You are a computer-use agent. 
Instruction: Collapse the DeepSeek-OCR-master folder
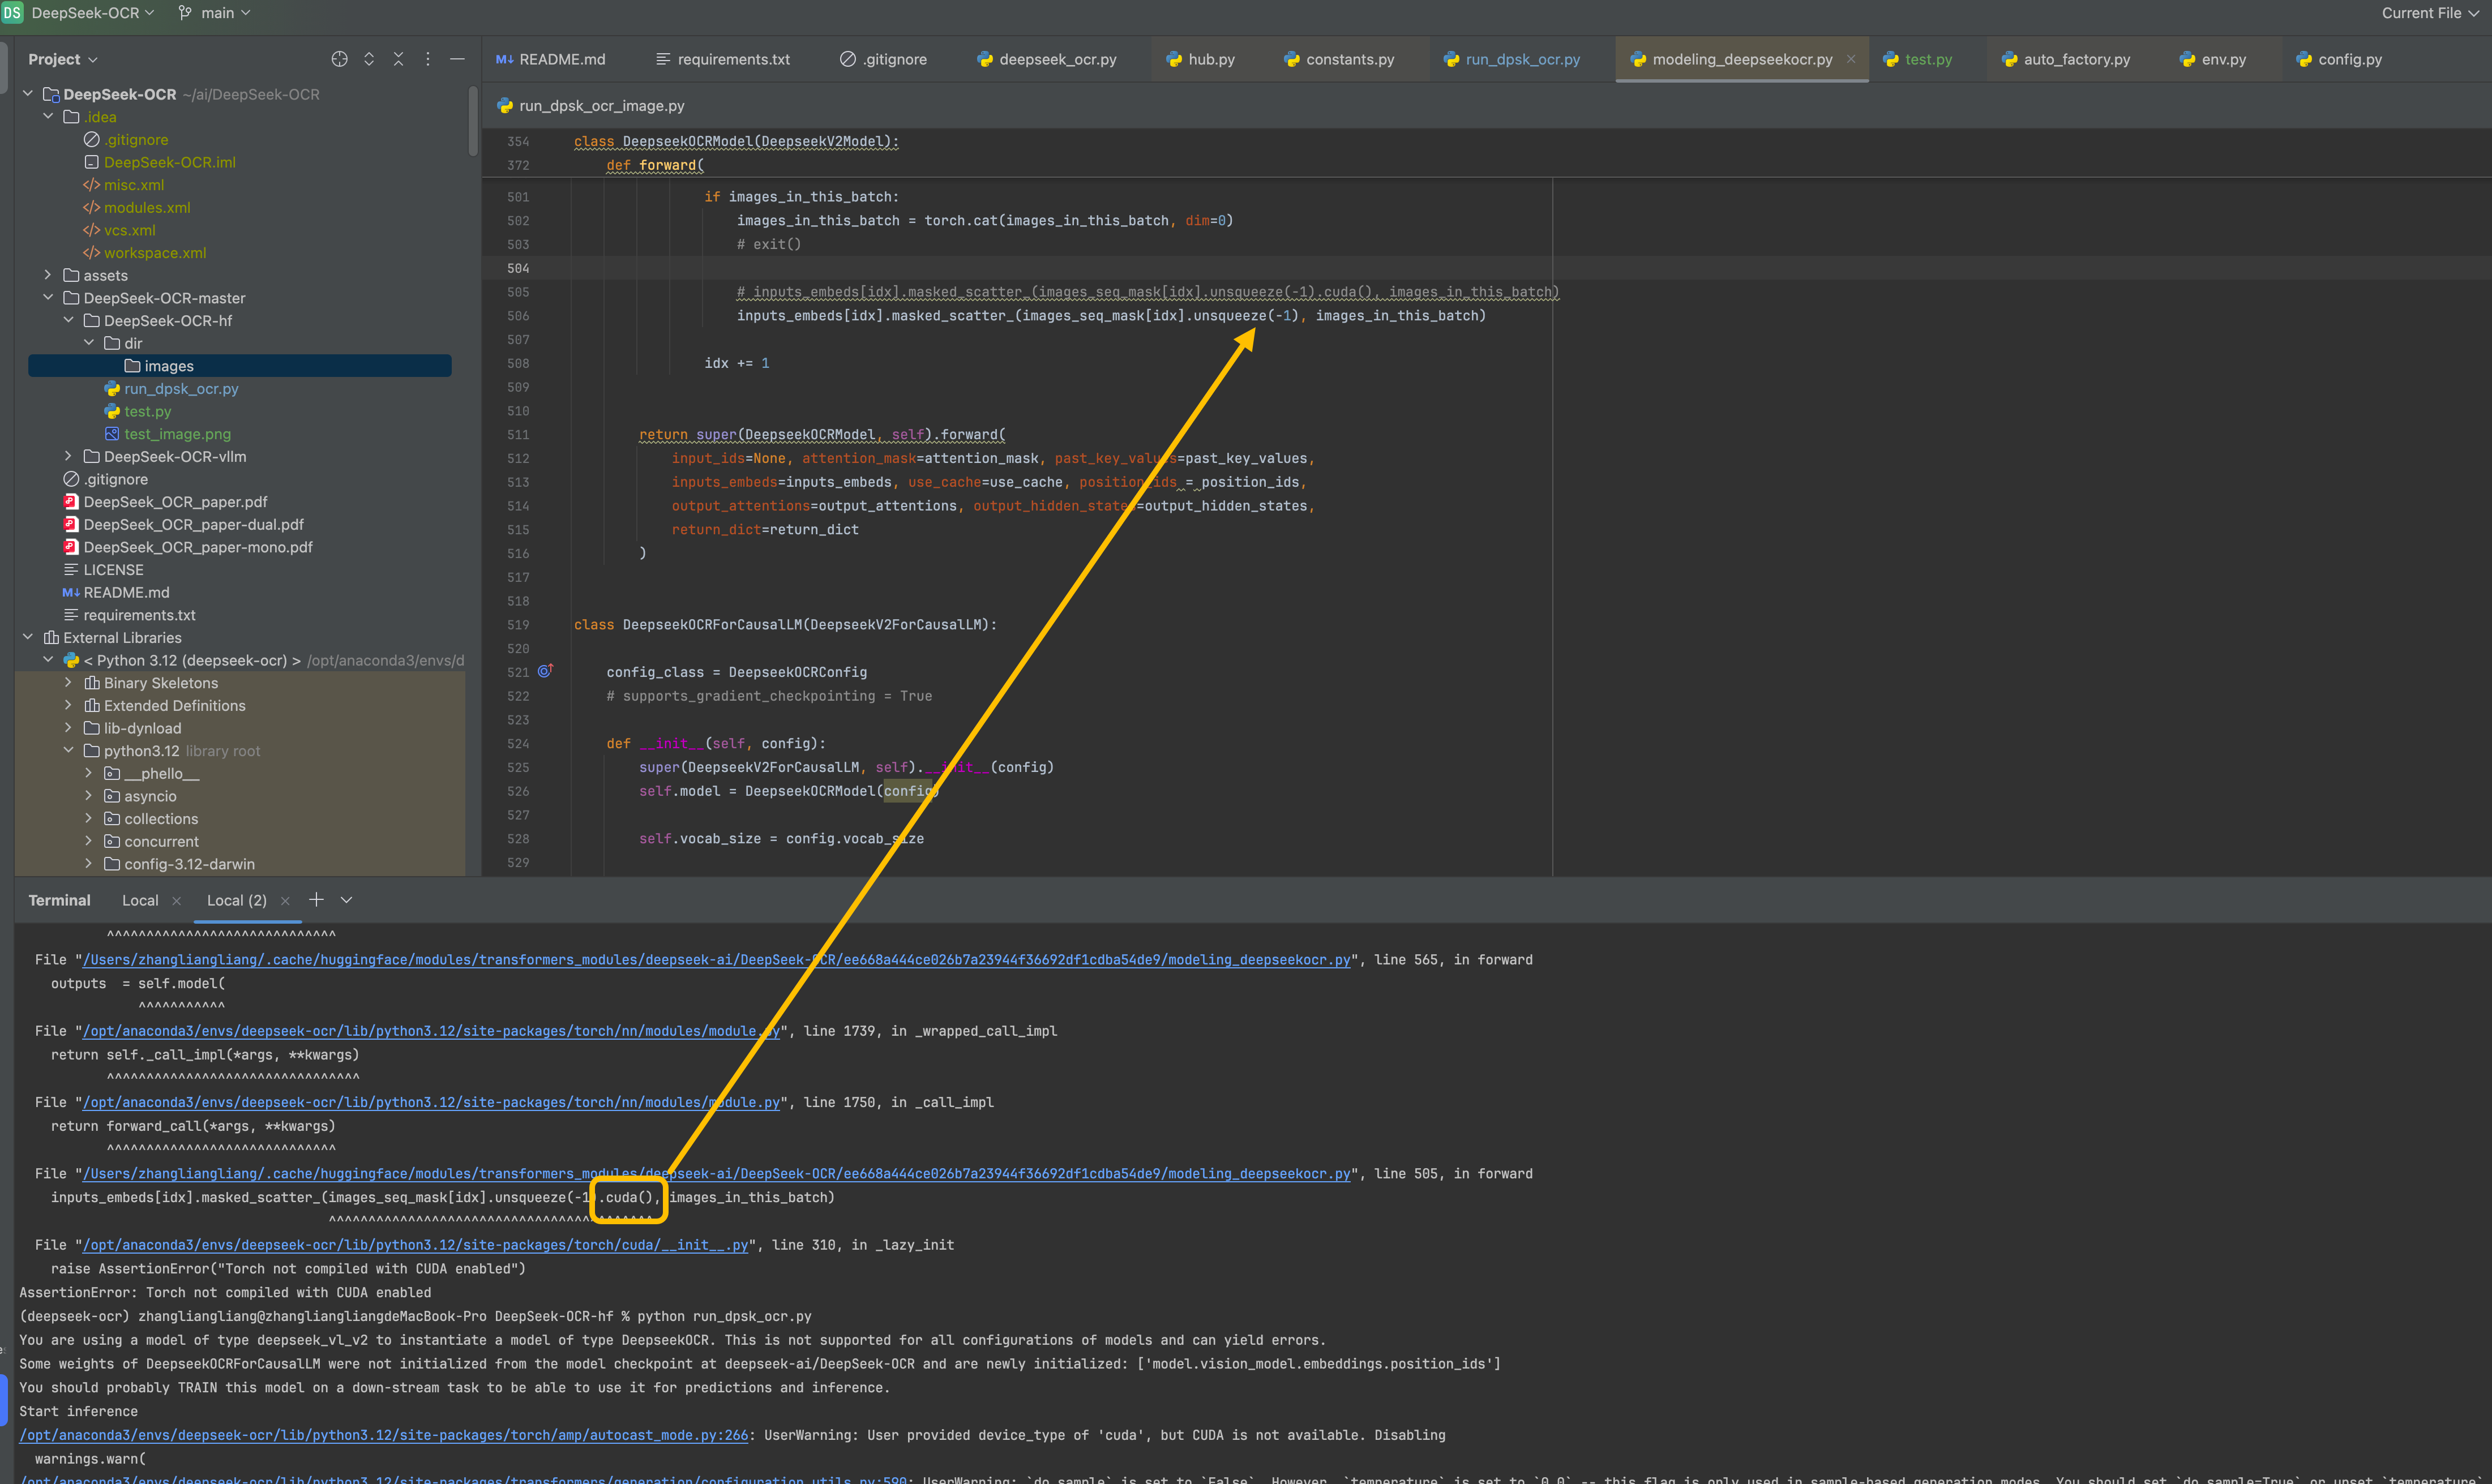[x=48, y=298]
